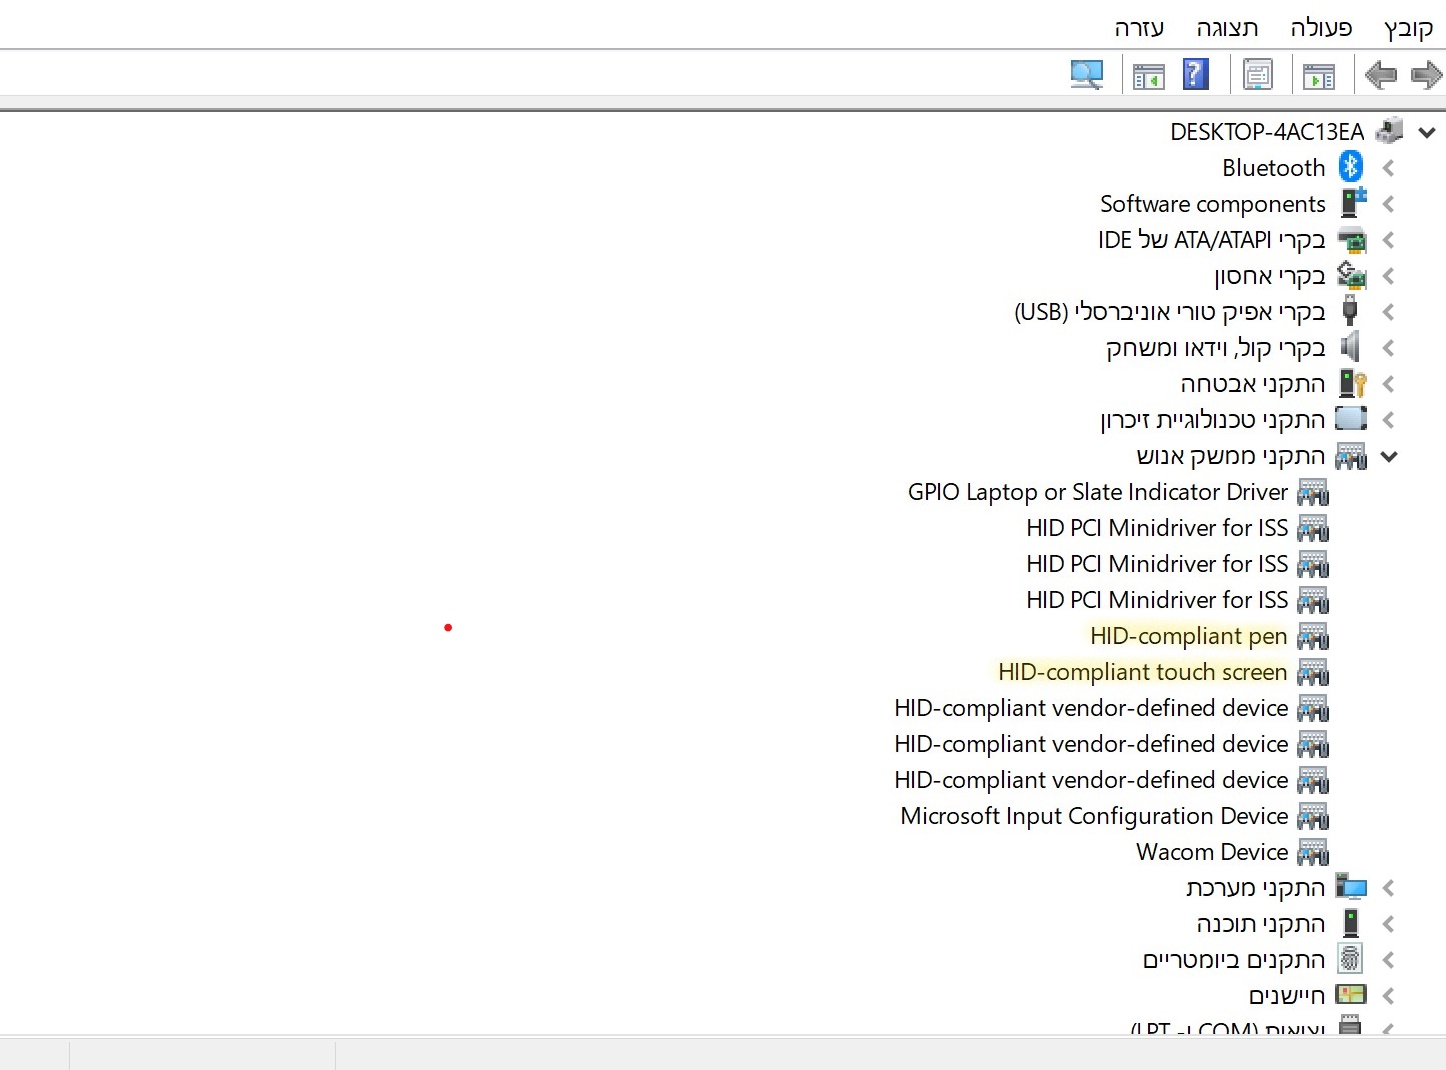Expand the התקני טכנולוגיית זיכרון category

pyautogui.click(x=1388, y=420)
